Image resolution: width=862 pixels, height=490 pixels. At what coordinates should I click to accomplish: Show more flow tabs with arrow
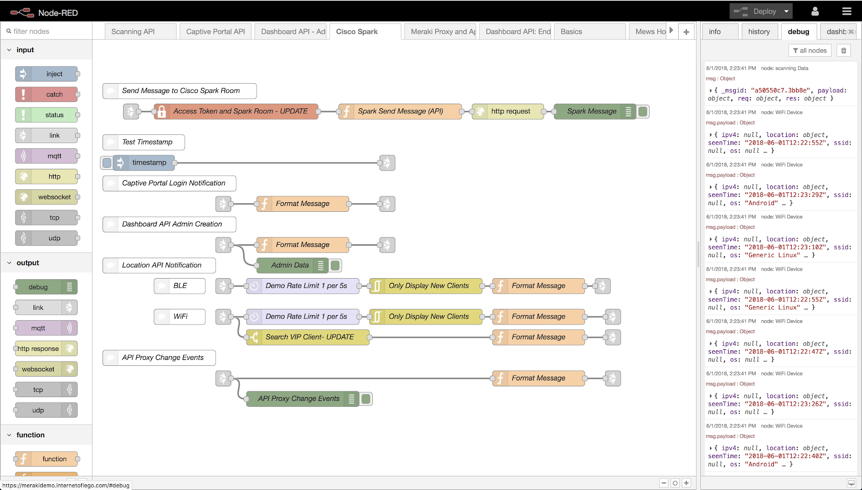(x=671, y=31)
